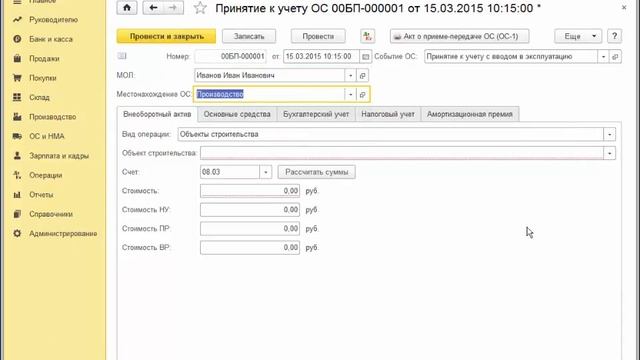Viewport: 640px width, 360px height.
Task: Open the Событие ОС item form icon
Action: tap(615, 57)
